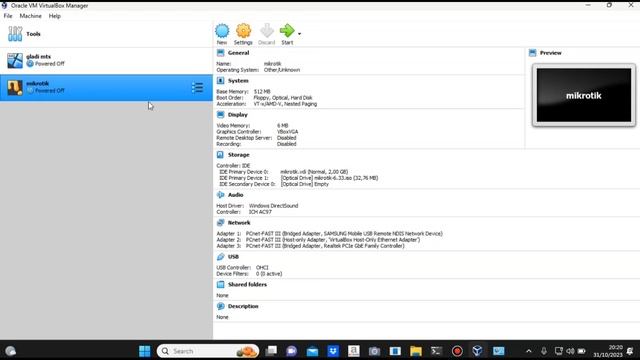Open the File menu
This screenshot has width=640, height=360.
coord(8,16)
